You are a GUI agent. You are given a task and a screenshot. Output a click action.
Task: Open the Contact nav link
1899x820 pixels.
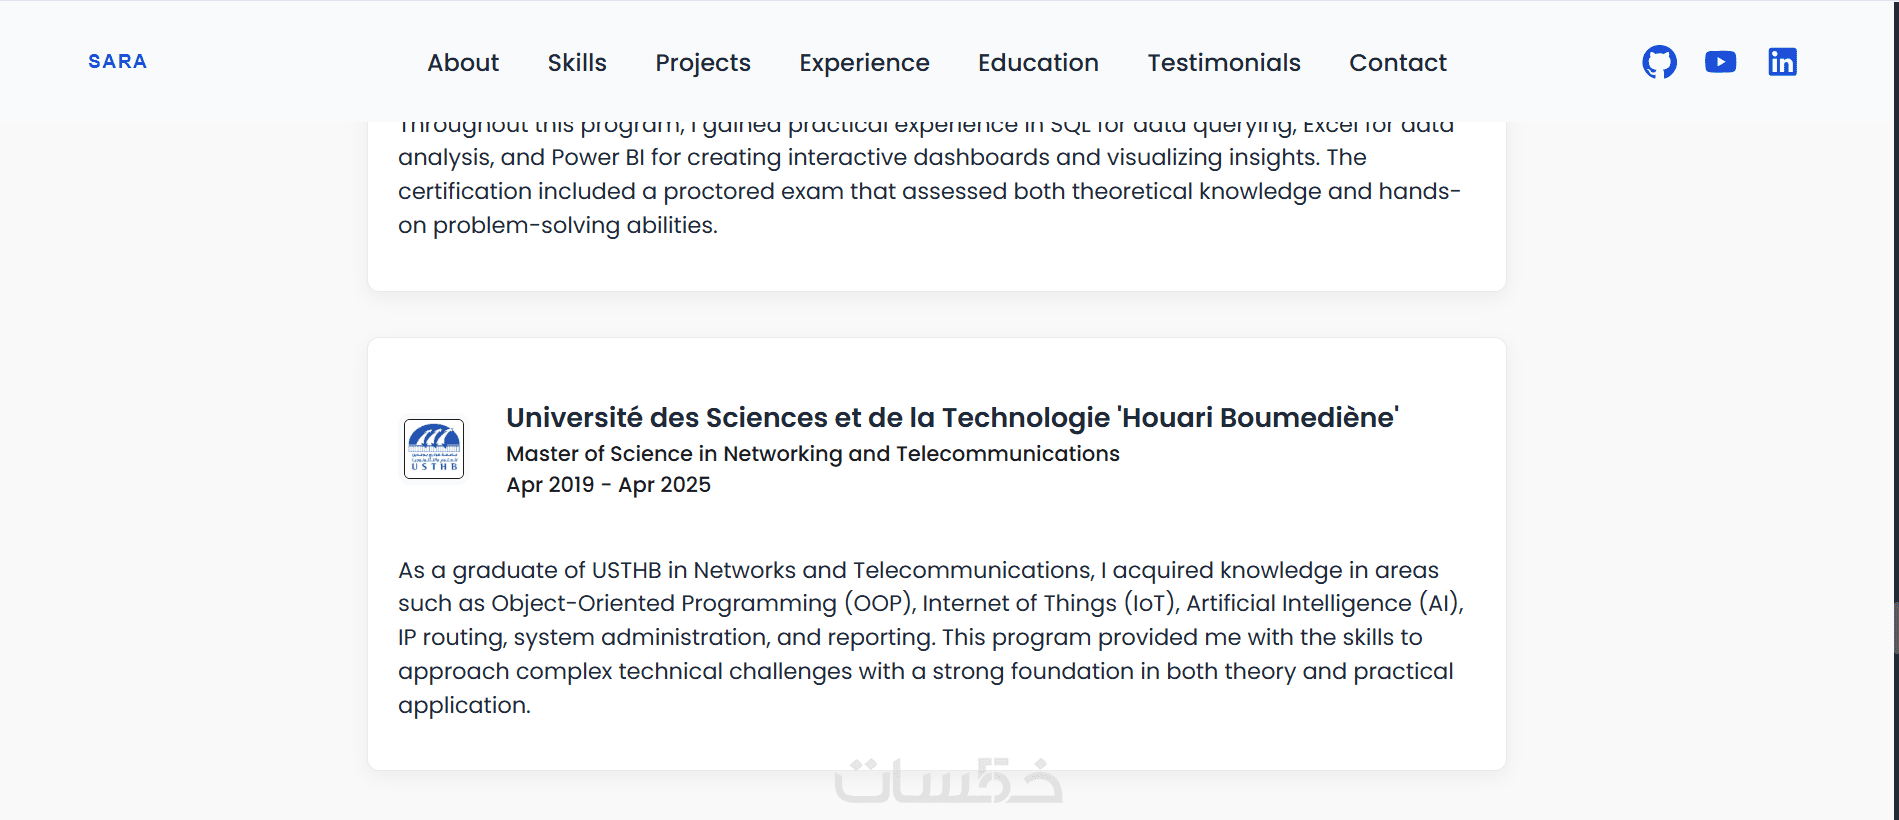point(1398,63)
